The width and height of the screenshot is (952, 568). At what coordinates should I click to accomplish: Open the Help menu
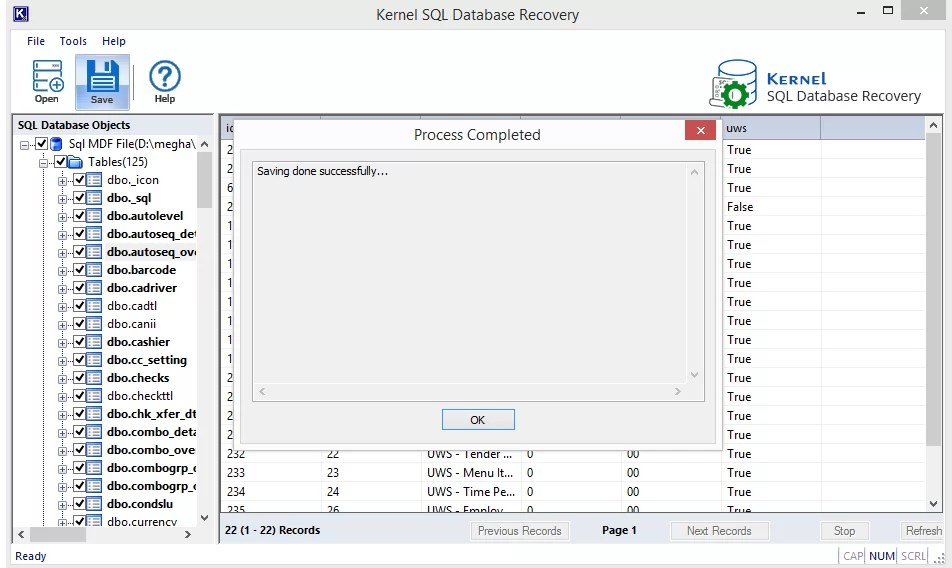(x=114, y=41)
